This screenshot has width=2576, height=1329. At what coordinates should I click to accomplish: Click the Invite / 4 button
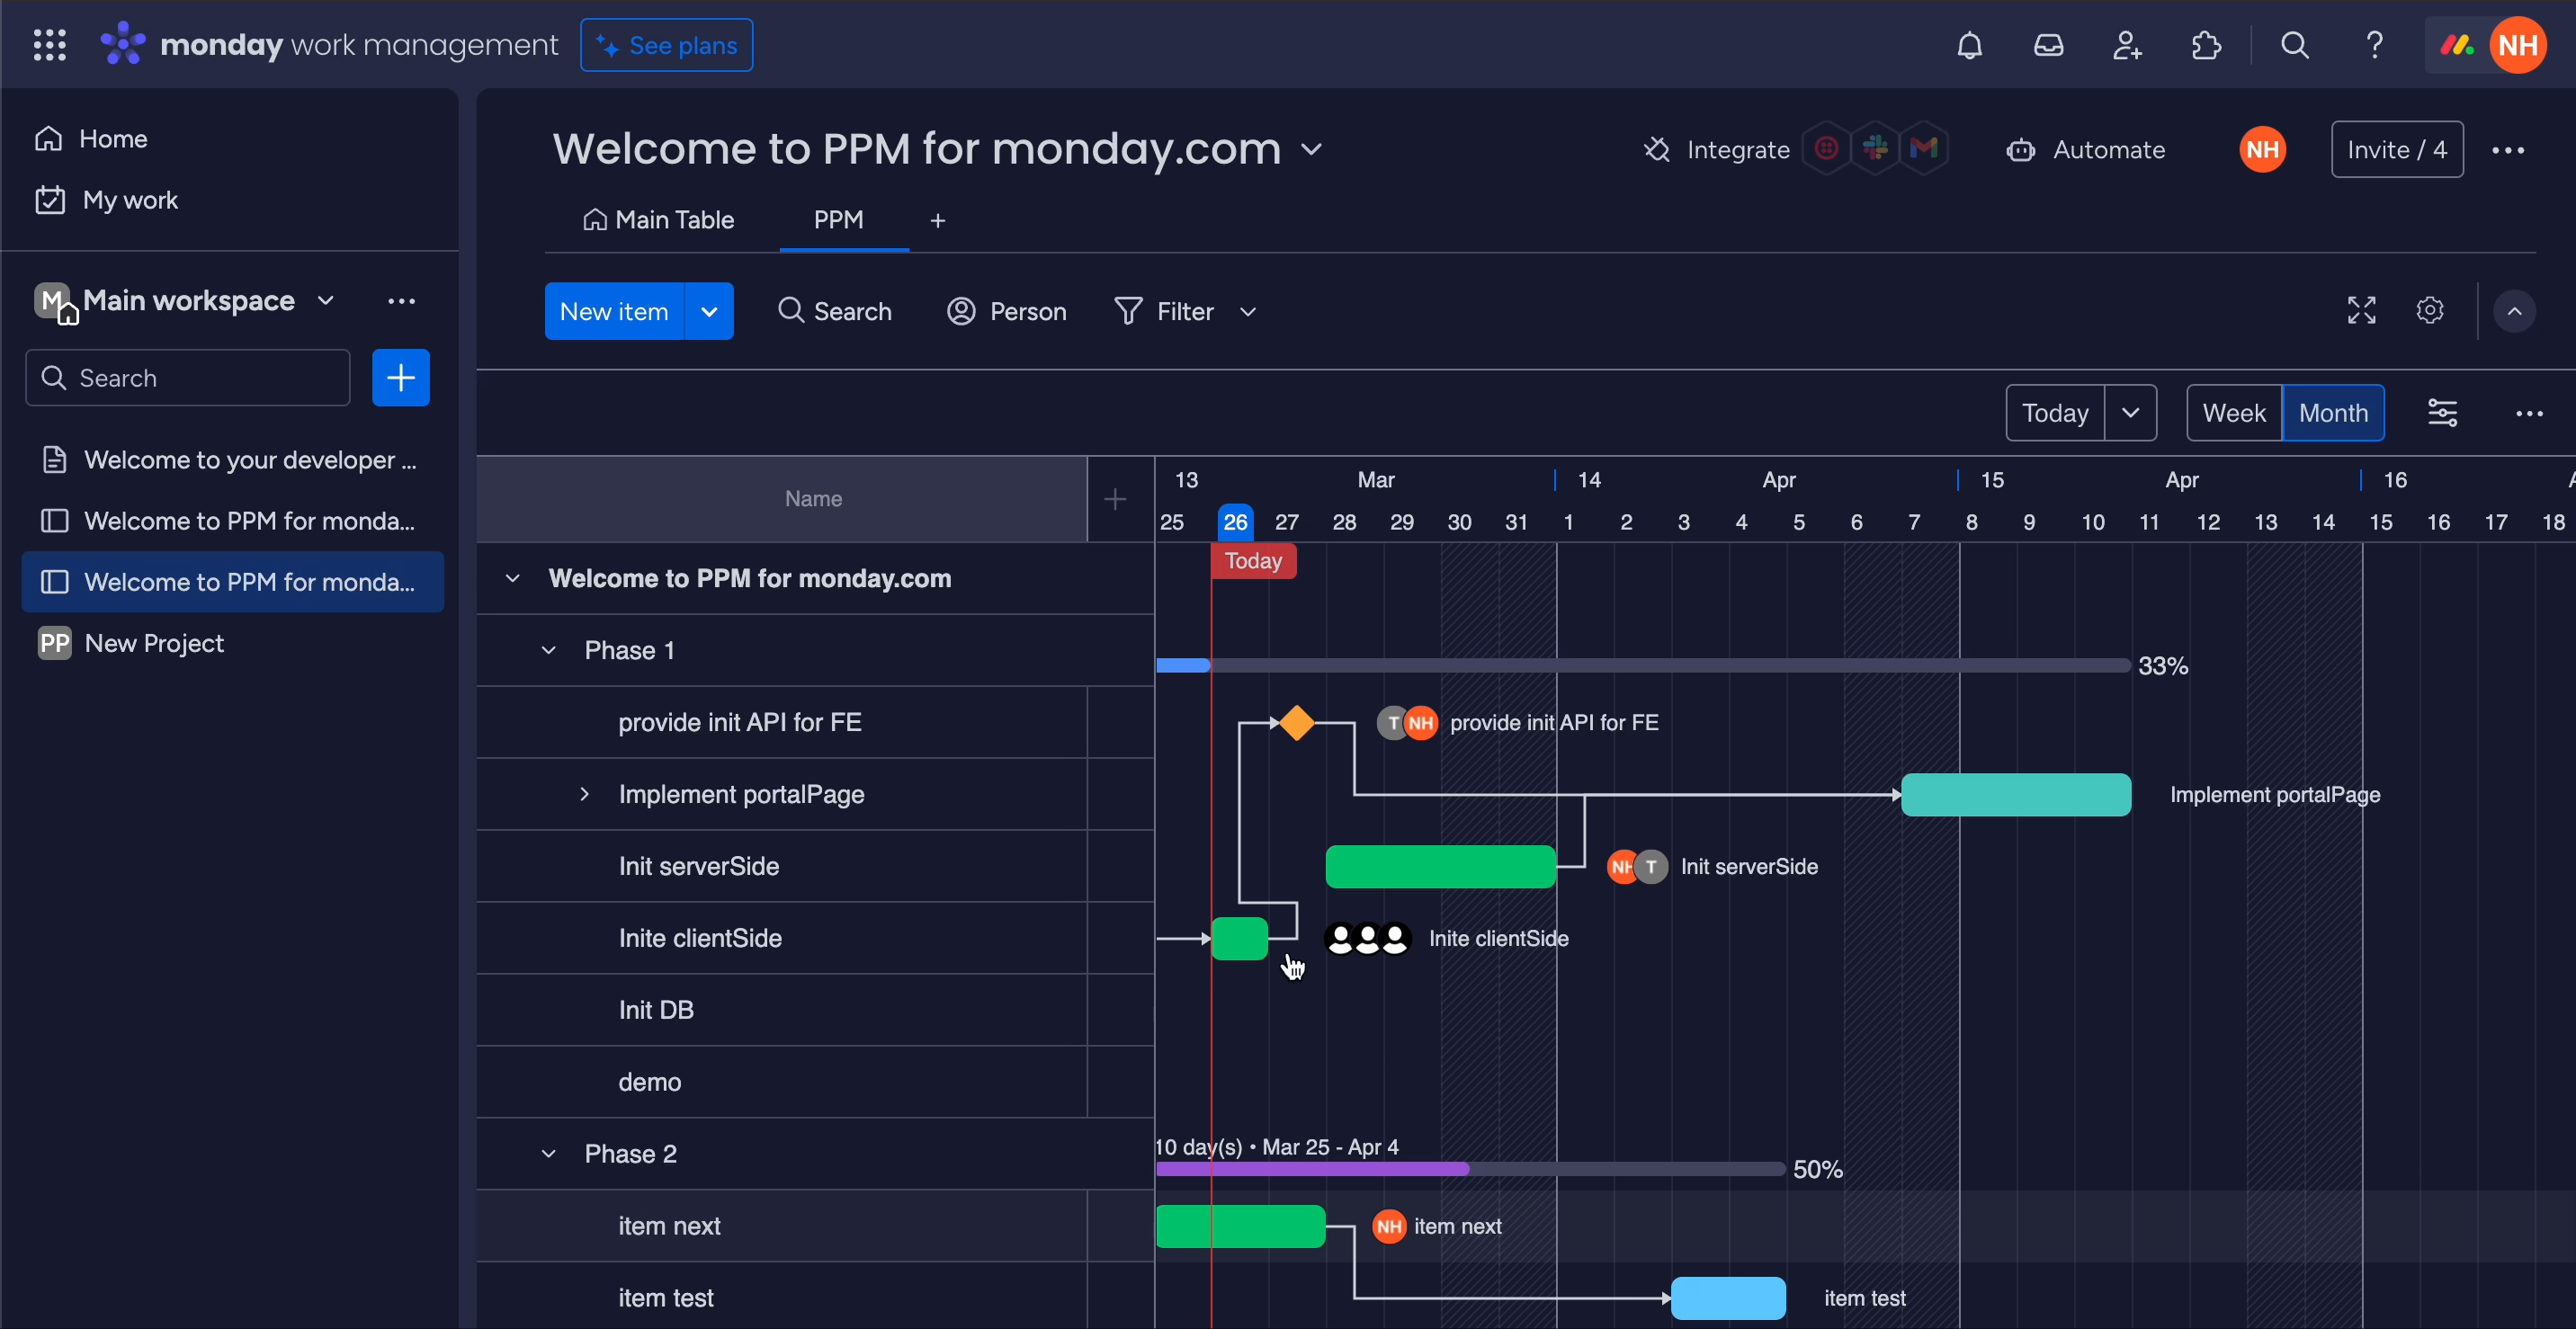[2396, 150]
